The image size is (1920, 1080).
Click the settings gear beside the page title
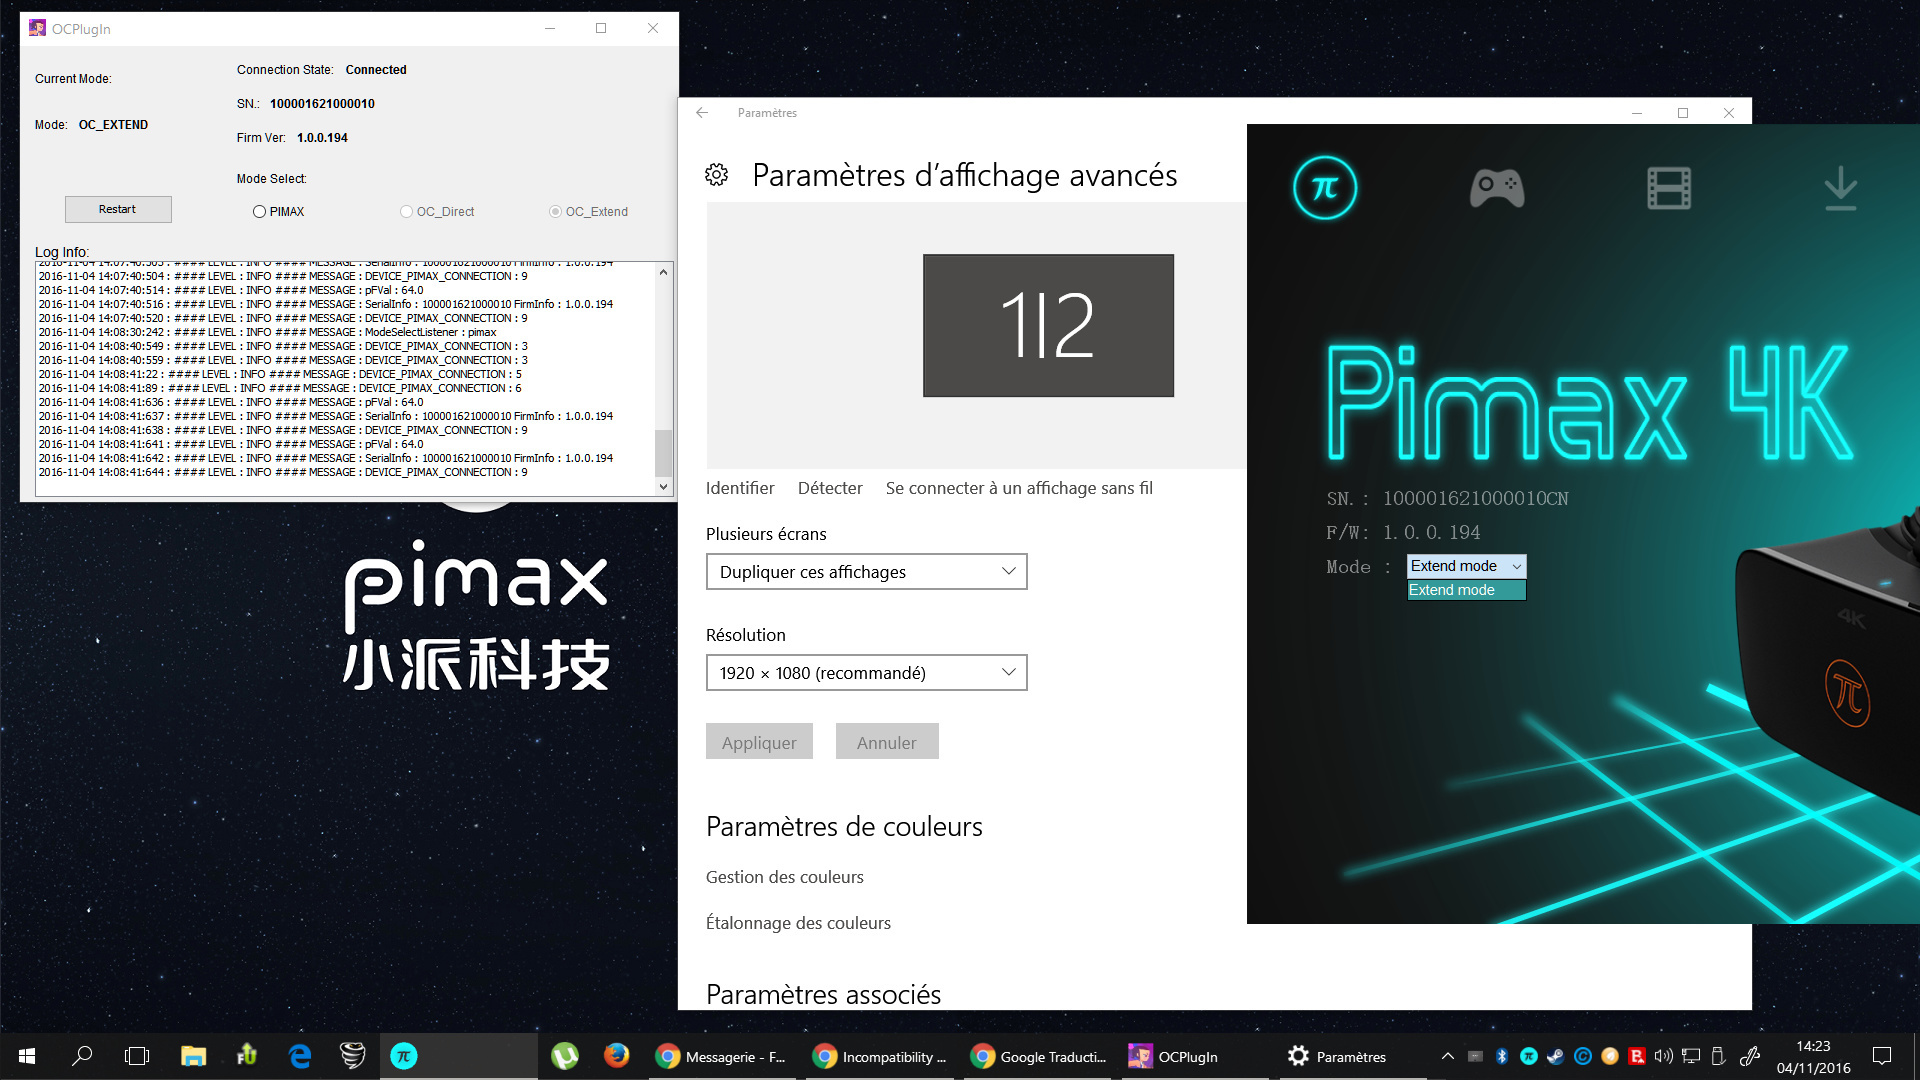pos(716,175)
